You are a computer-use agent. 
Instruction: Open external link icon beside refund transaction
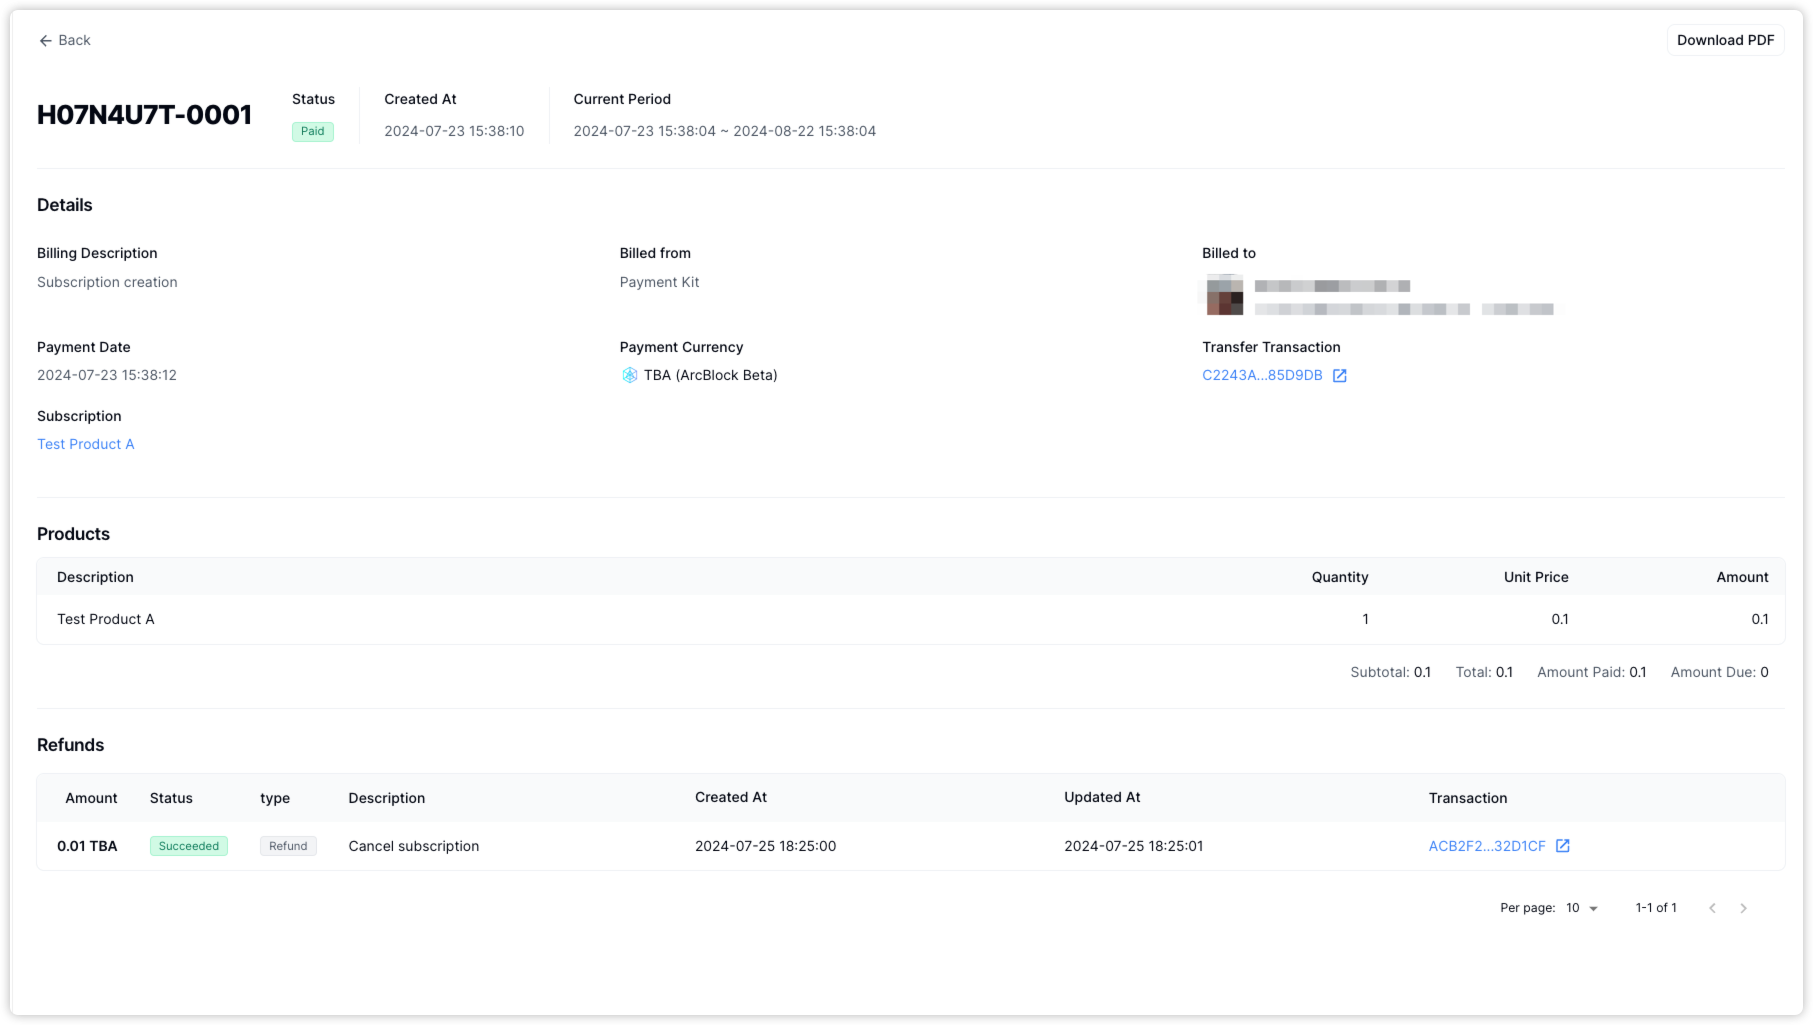click(x=1562, y=846)
